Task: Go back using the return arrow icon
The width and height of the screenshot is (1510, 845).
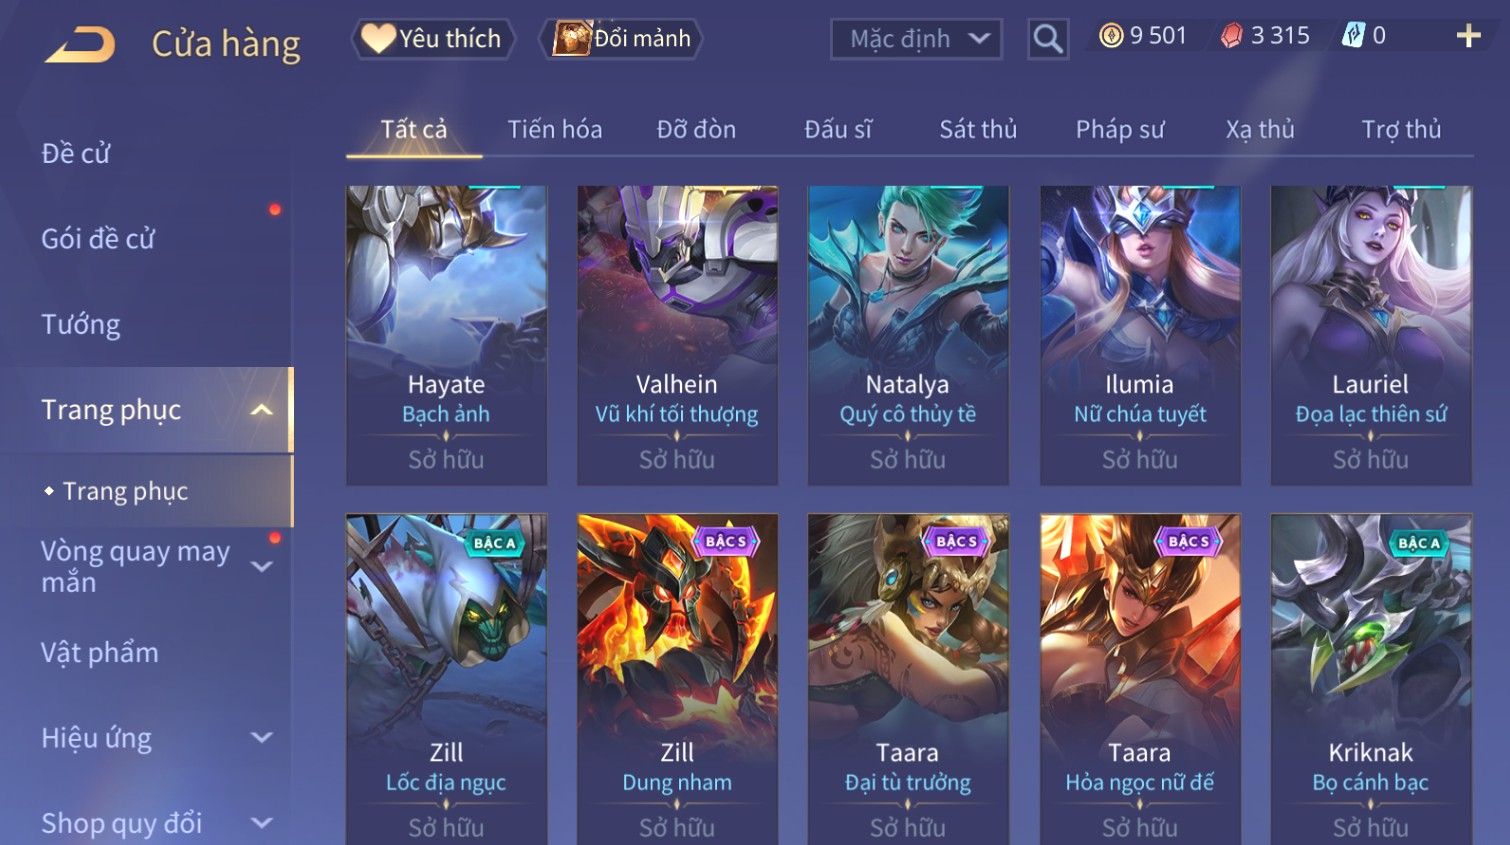Action: [x=80, y=44]
